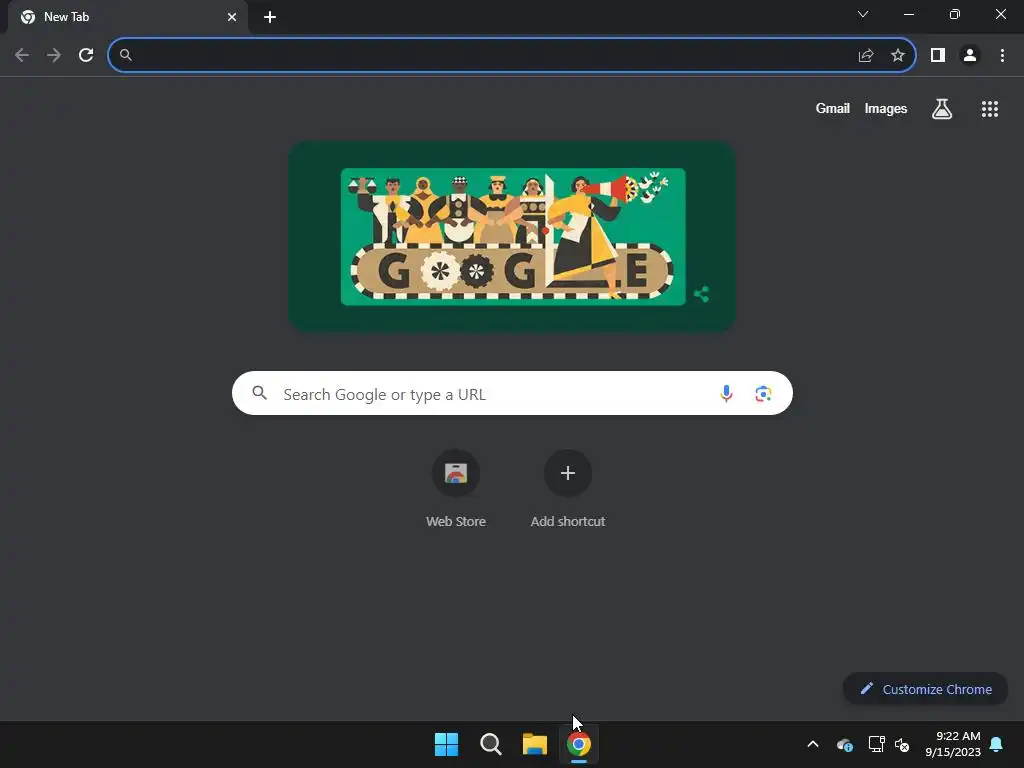This screenshot has width=1024, height=768.
Task: Open the OneDrive cloud tray icon
Action: [844, 744]
